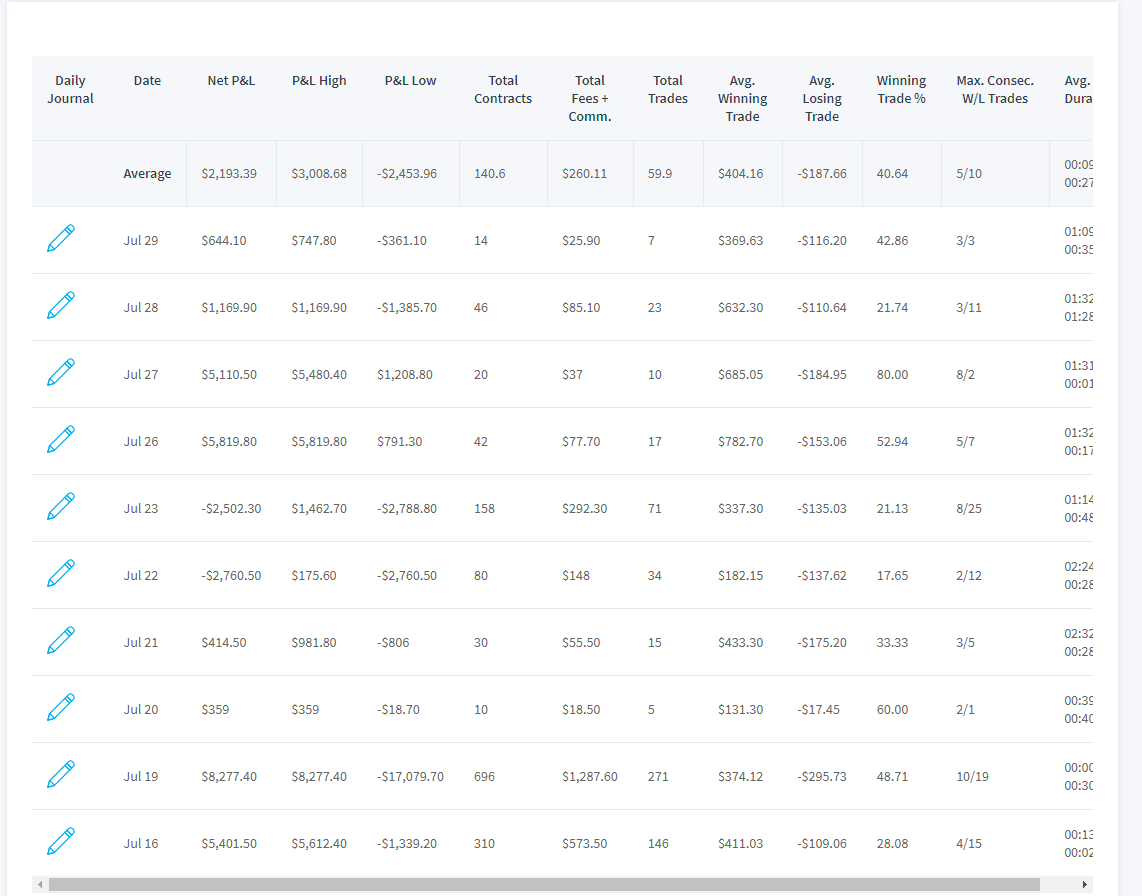
Task: Click the horizontal scrollbar thumb under the table
Action: point(544,884)
